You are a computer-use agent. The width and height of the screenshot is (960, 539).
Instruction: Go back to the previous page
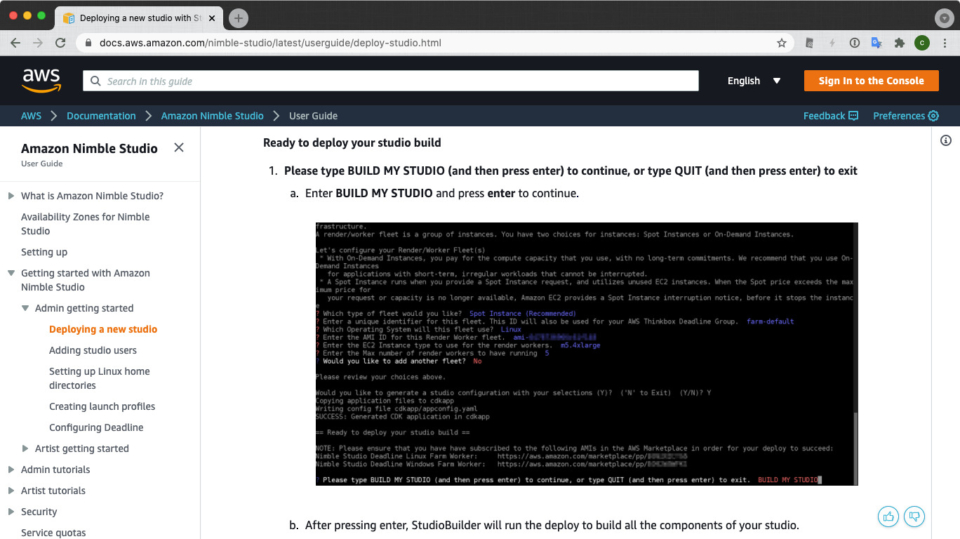[15, 43]
